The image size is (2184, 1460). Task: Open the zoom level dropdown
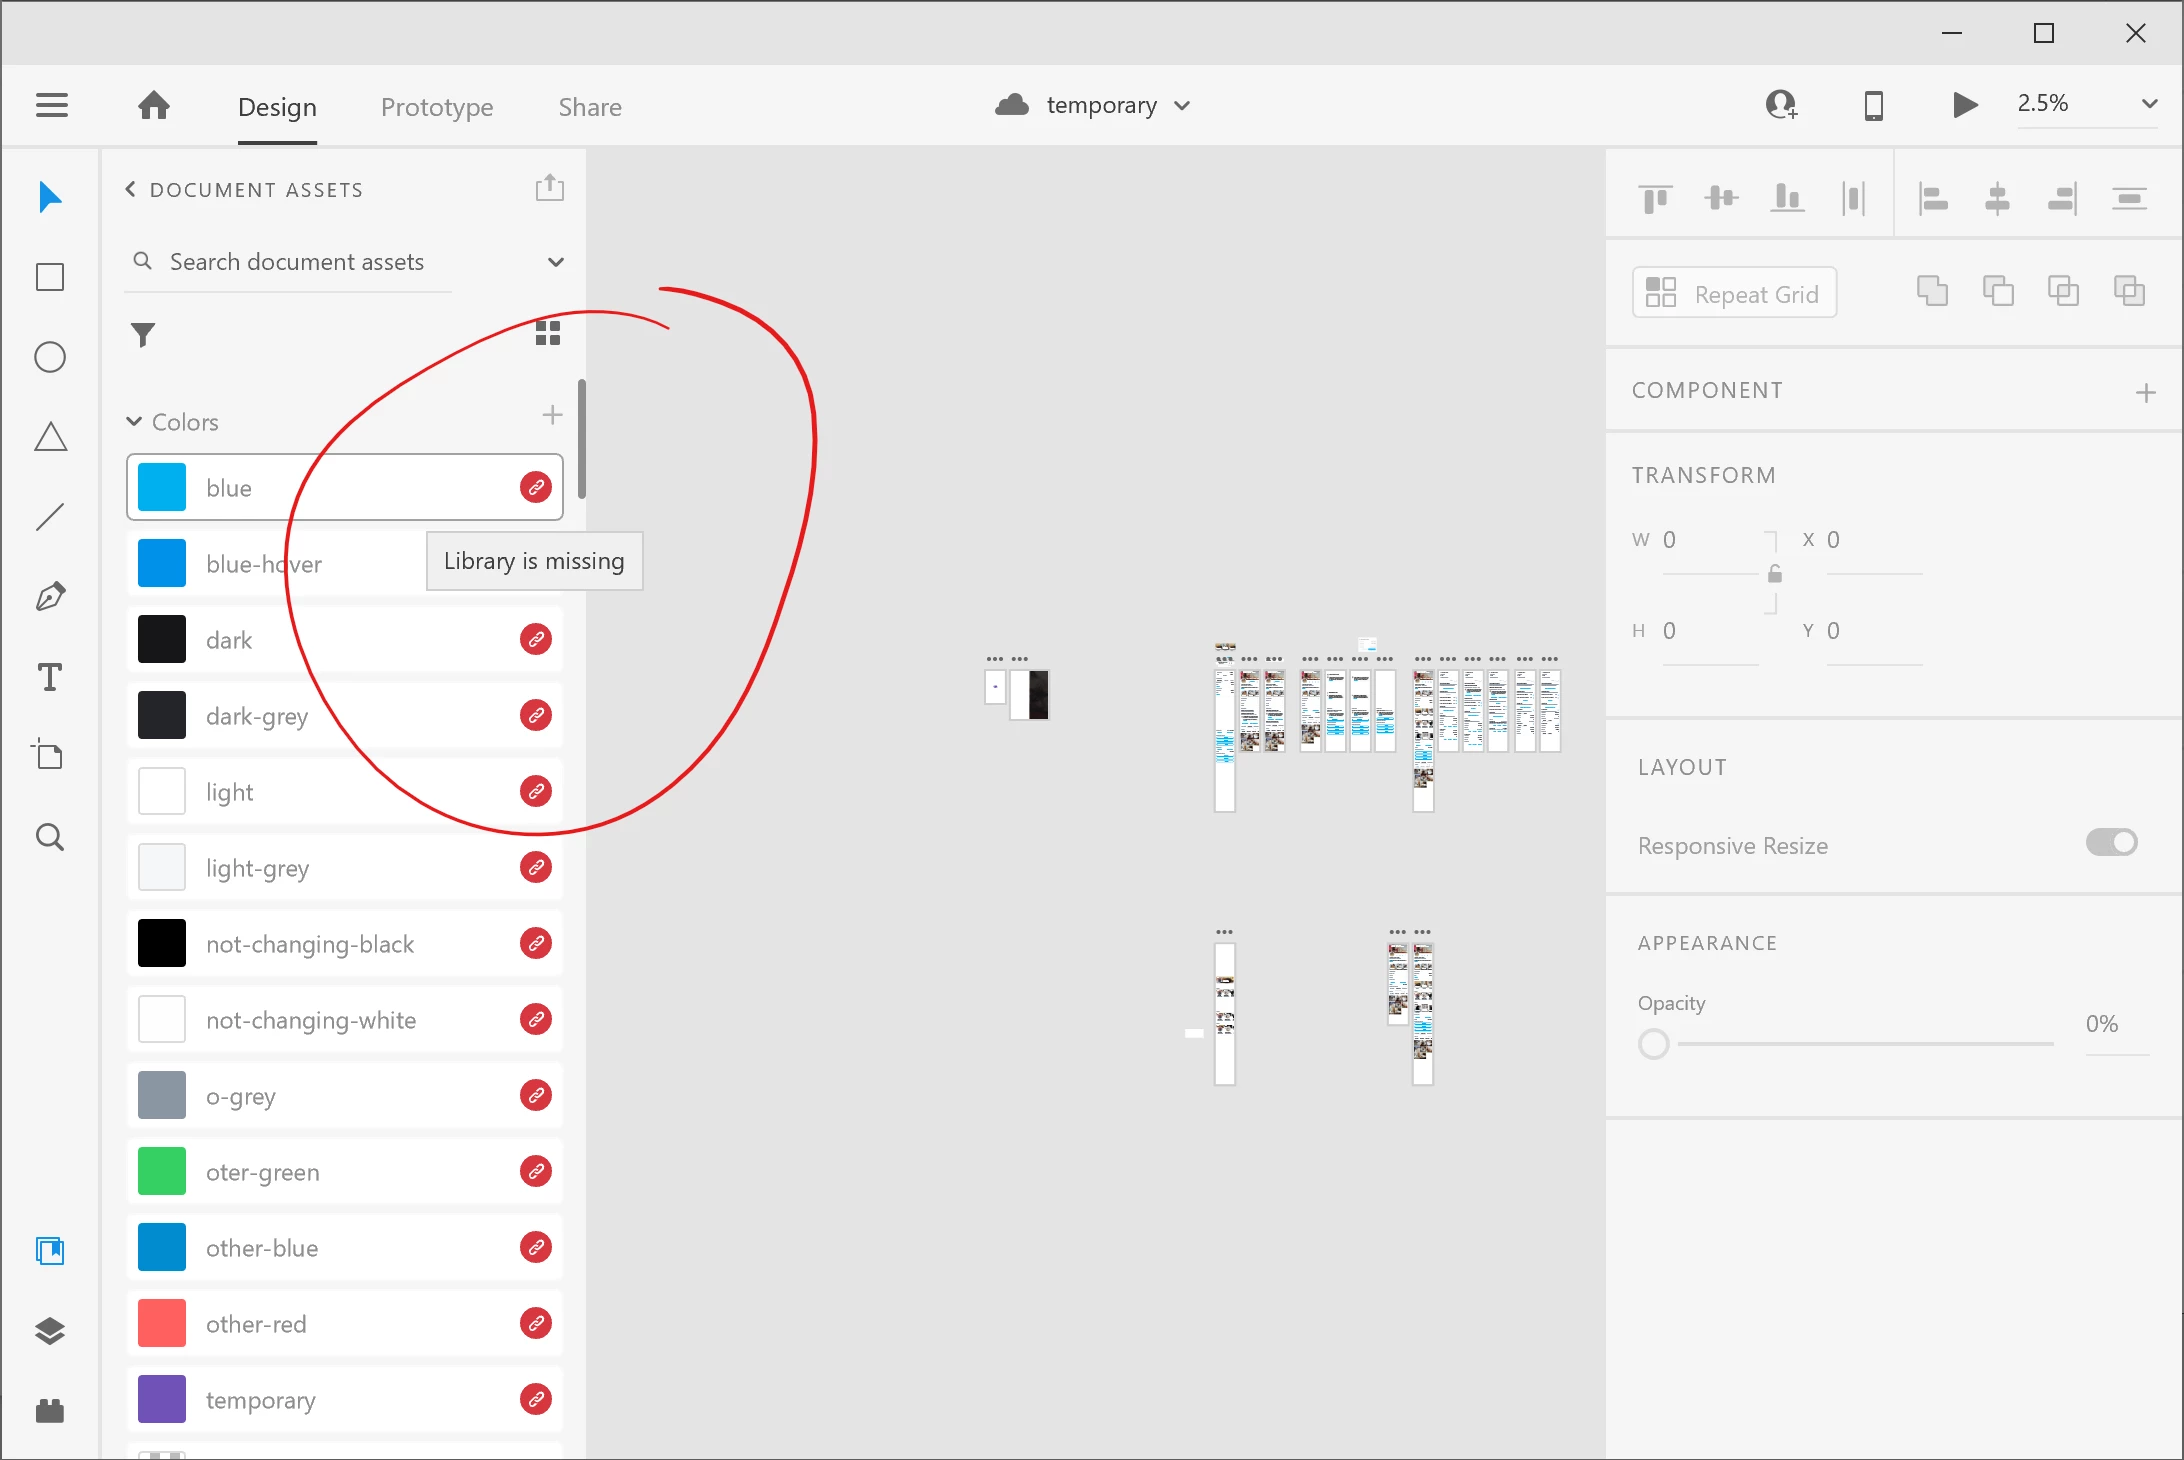2149,104
